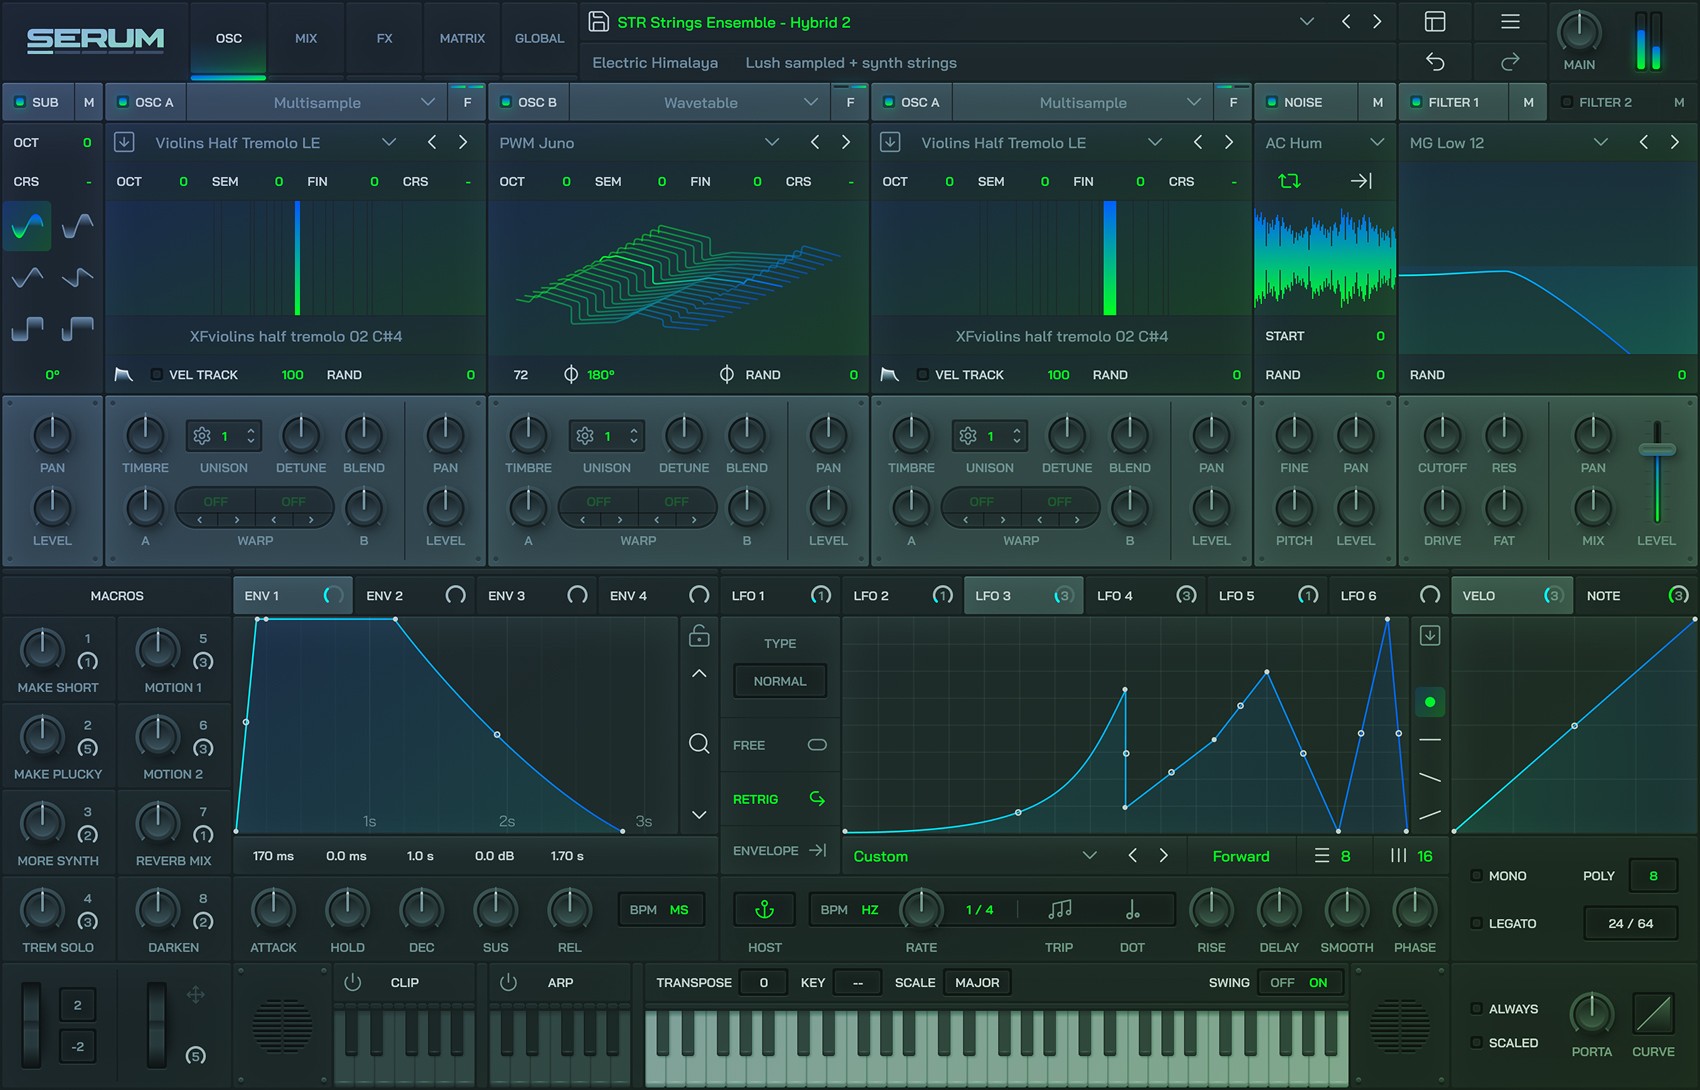Open the preset name dropdown arrow
This screenshot has height=1090, width=1700.
(1306, 22)
